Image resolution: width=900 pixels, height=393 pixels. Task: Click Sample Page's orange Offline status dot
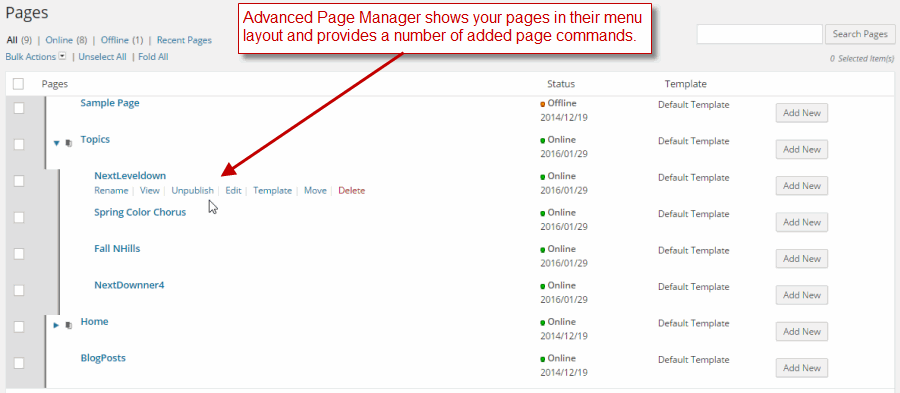tap(542, 104)
